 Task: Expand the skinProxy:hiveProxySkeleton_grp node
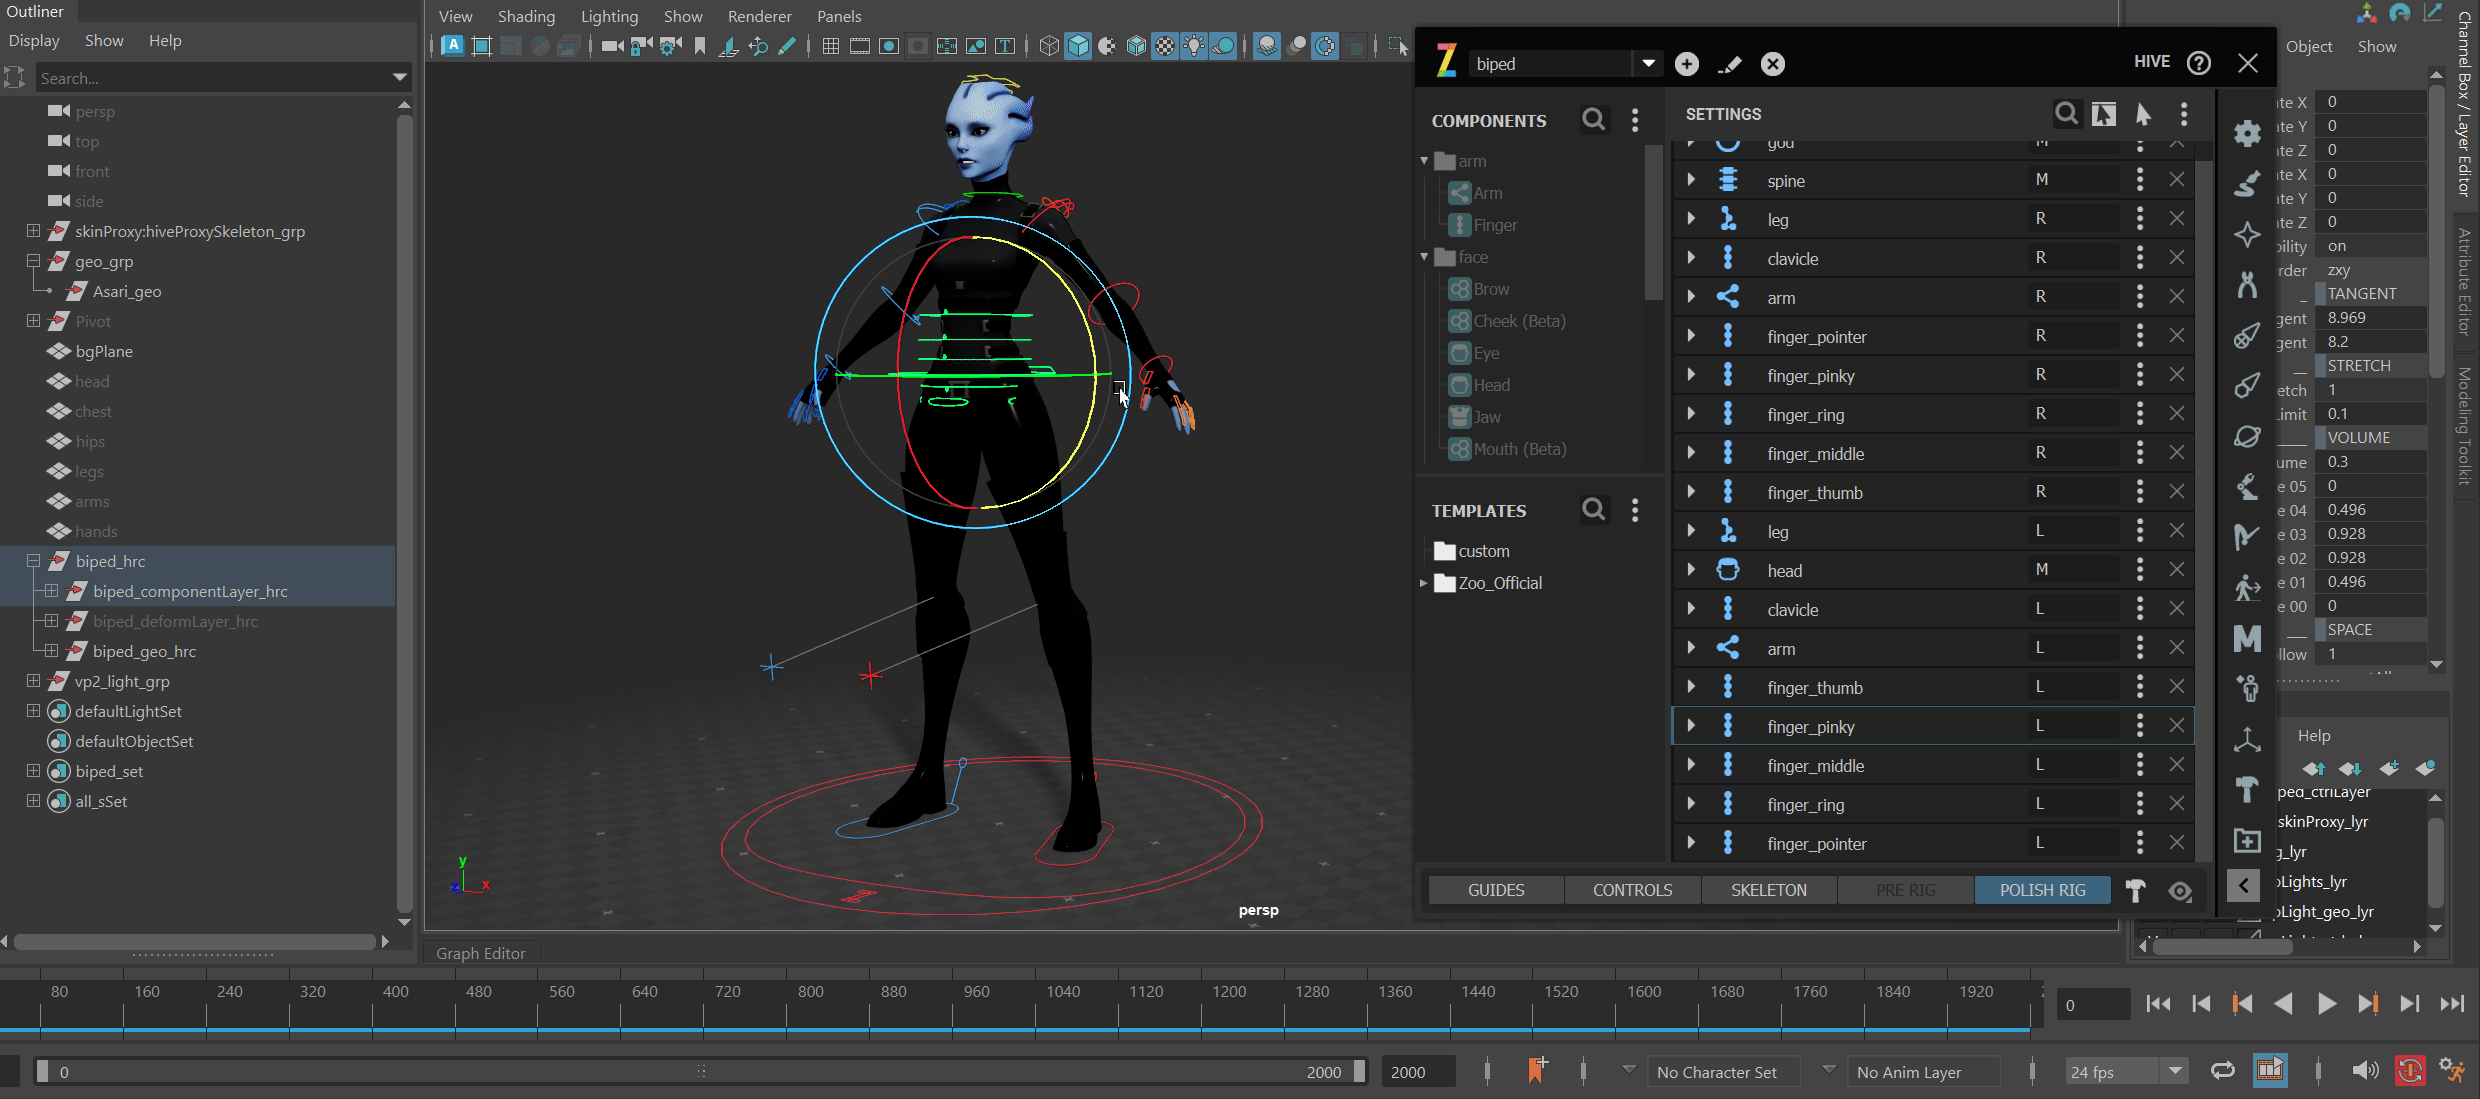click(x=33, y=231)
